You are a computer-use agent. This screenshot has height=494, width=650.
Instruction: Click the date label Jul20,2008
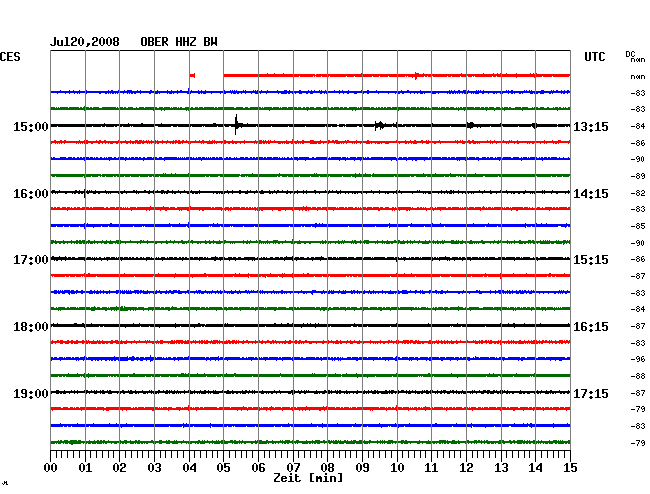[x=85, y=42]
